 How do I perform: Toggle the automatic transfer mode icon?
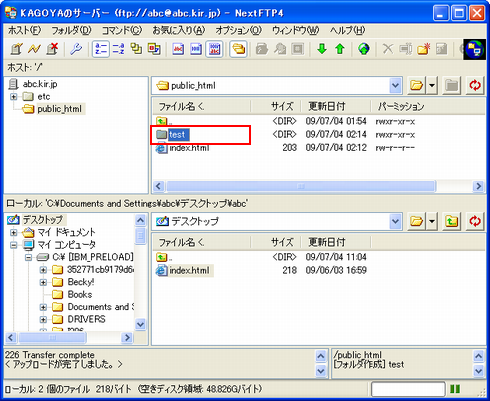coord(214,49)
